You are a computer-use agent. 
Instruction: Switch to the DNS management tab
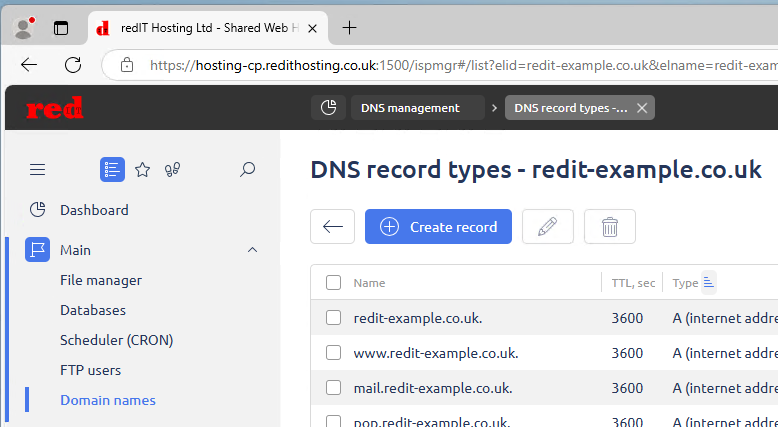tap(418, 108)
